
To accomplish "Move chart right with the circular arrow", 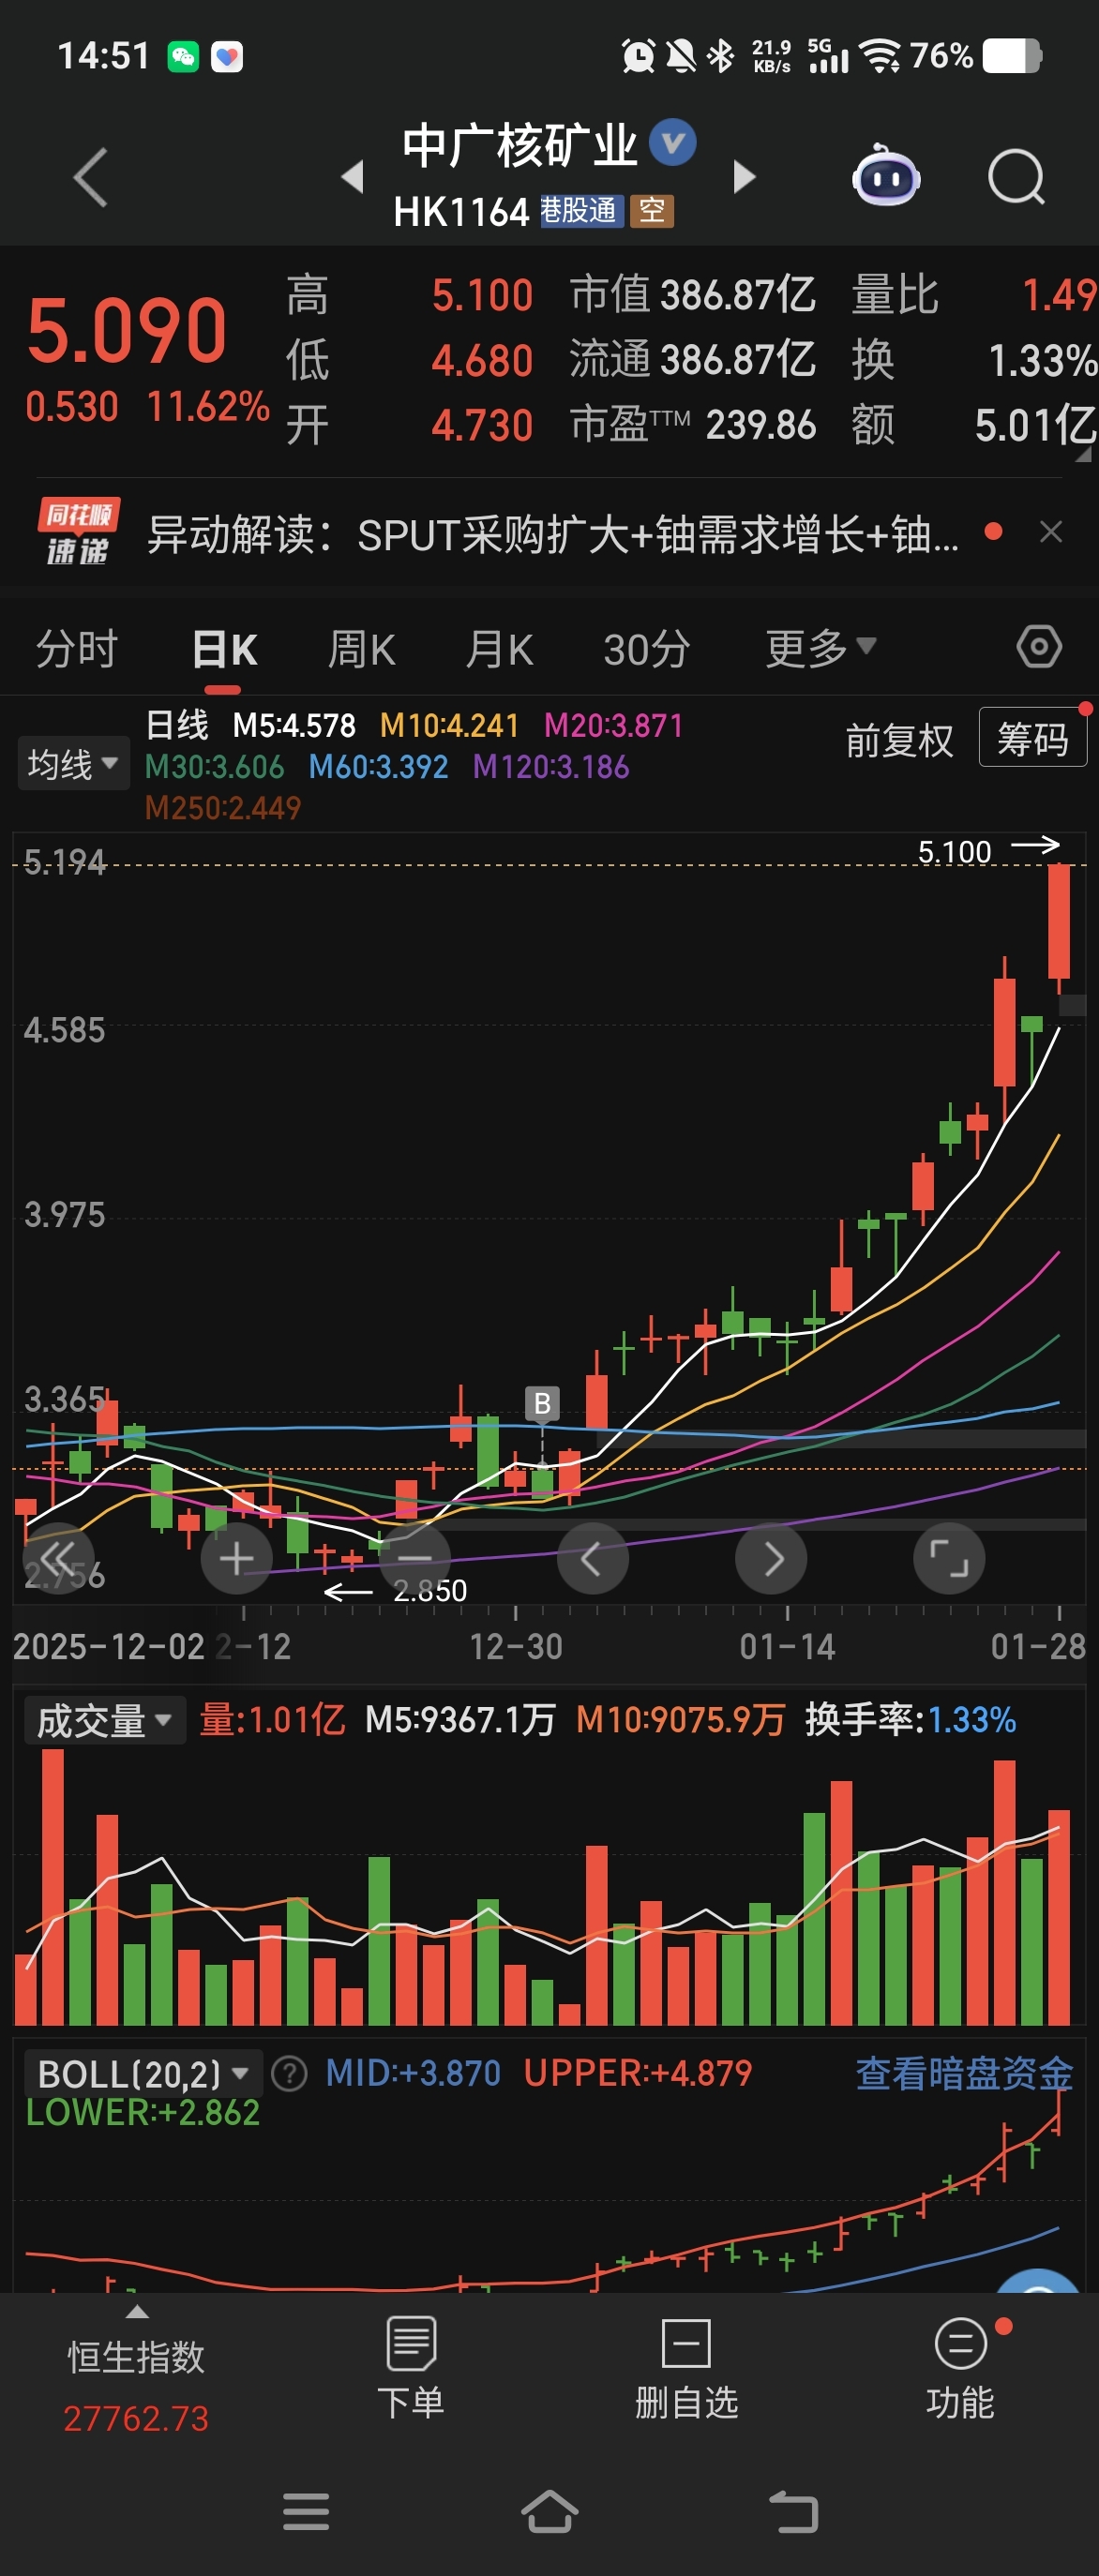I will (x=771, y=1558).
